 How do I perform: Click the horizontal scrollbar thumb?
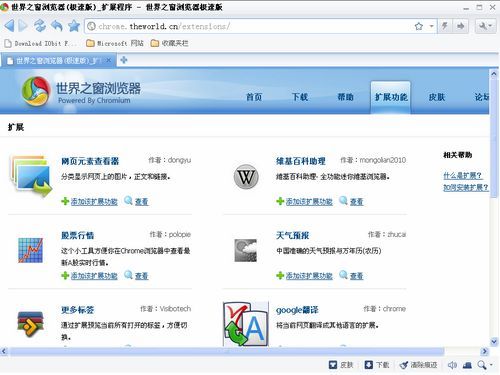227,351
